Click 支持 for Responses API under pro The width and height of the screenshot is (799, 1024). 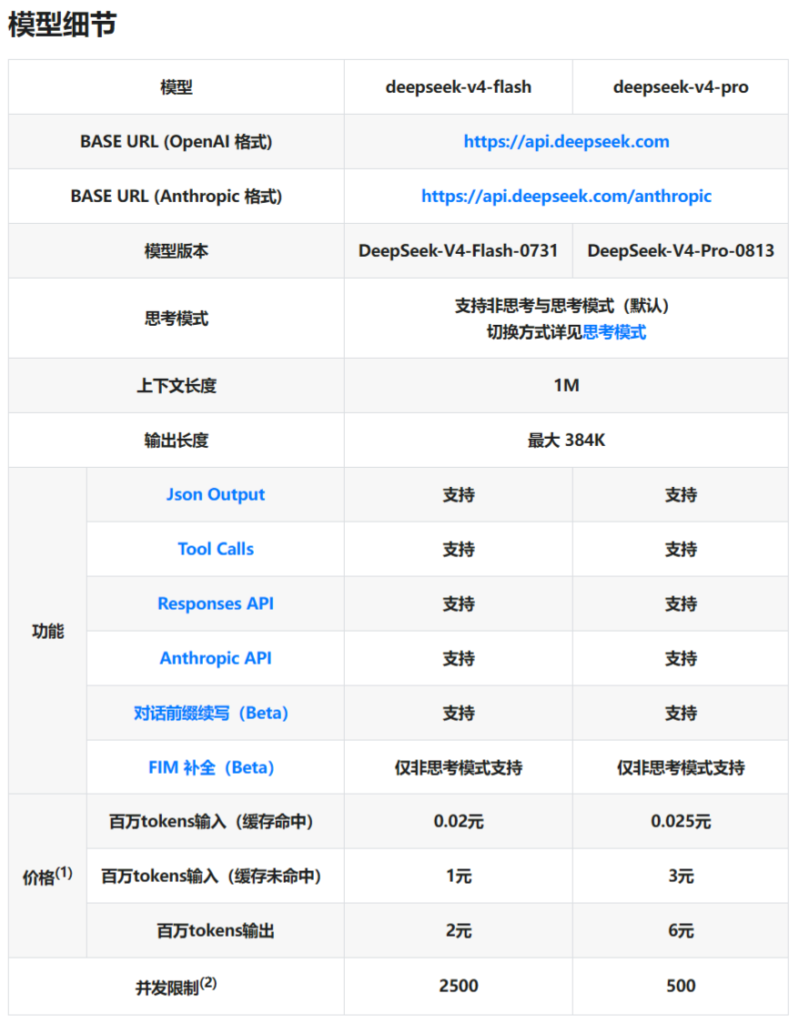tap(681, 603)
